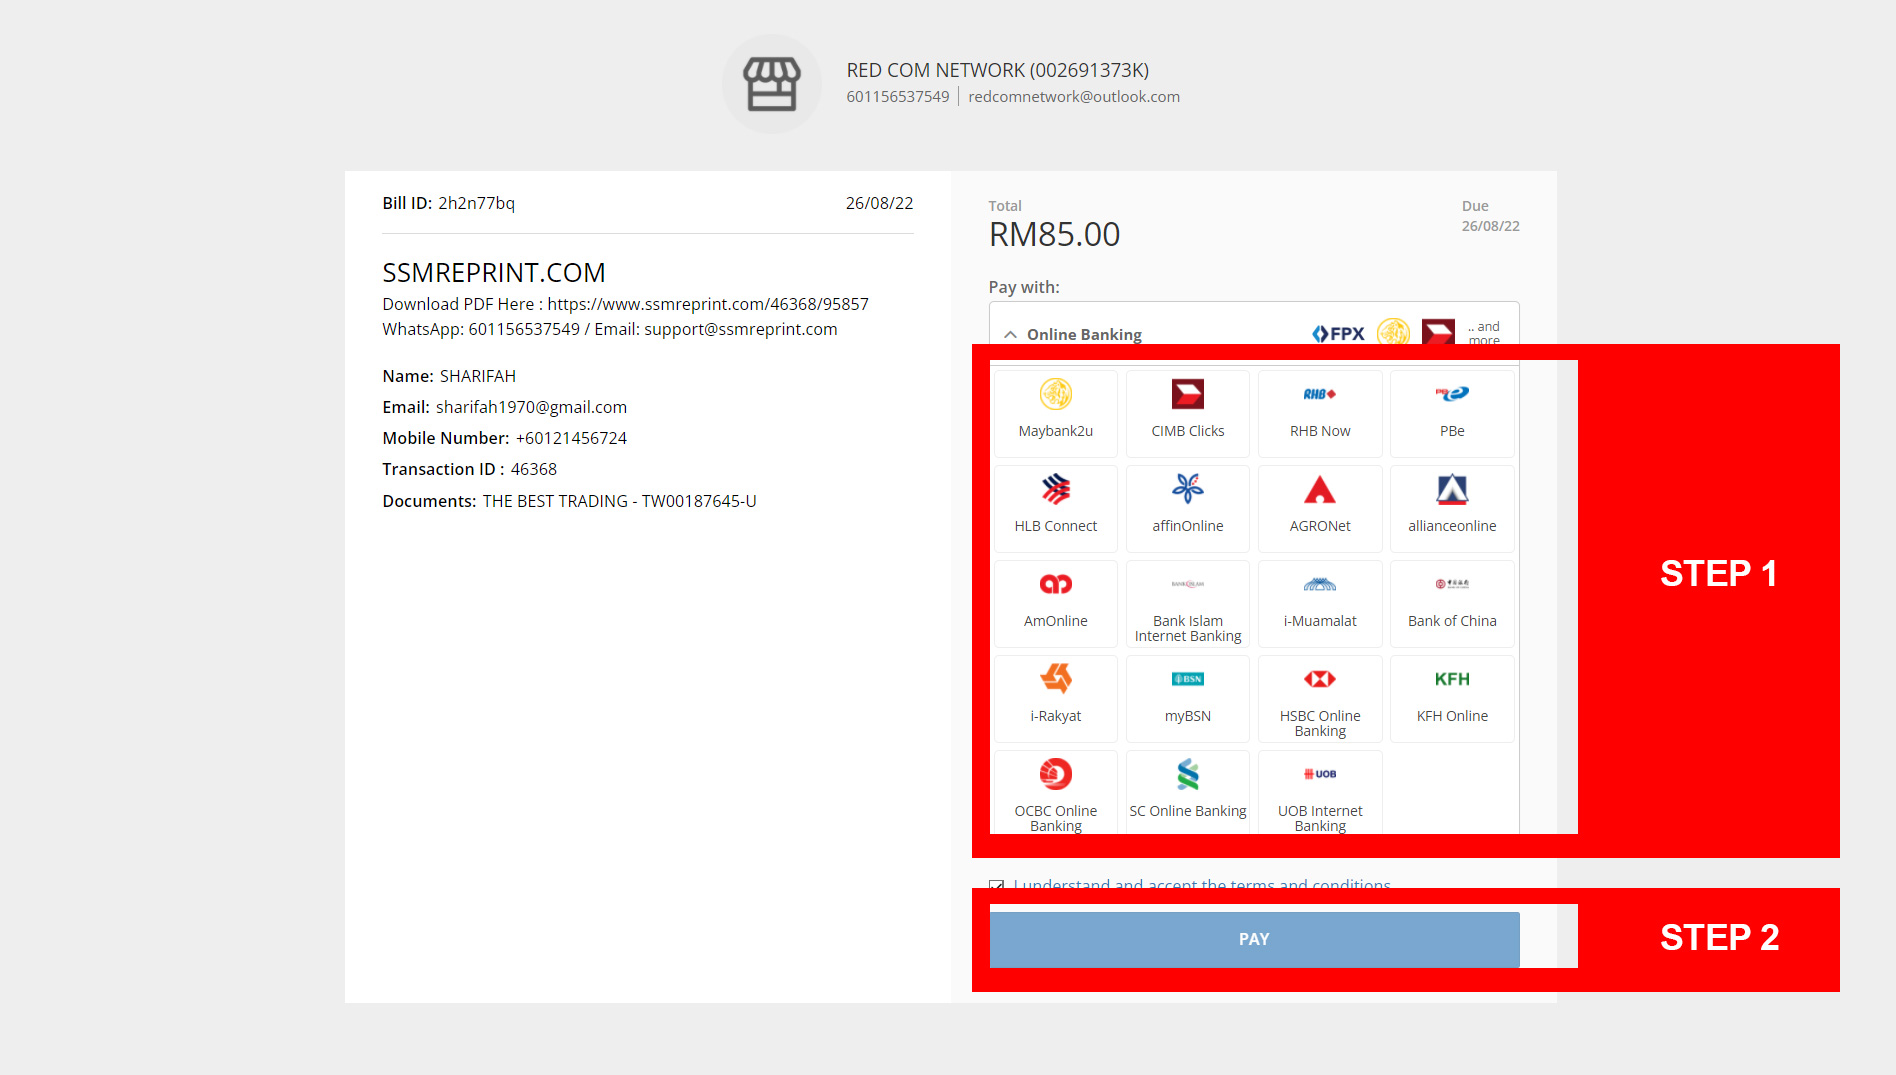This screenshot has width=1896, height=1075.
Task: Click the Bill ID 2h2n77bq
Action: 448,203
